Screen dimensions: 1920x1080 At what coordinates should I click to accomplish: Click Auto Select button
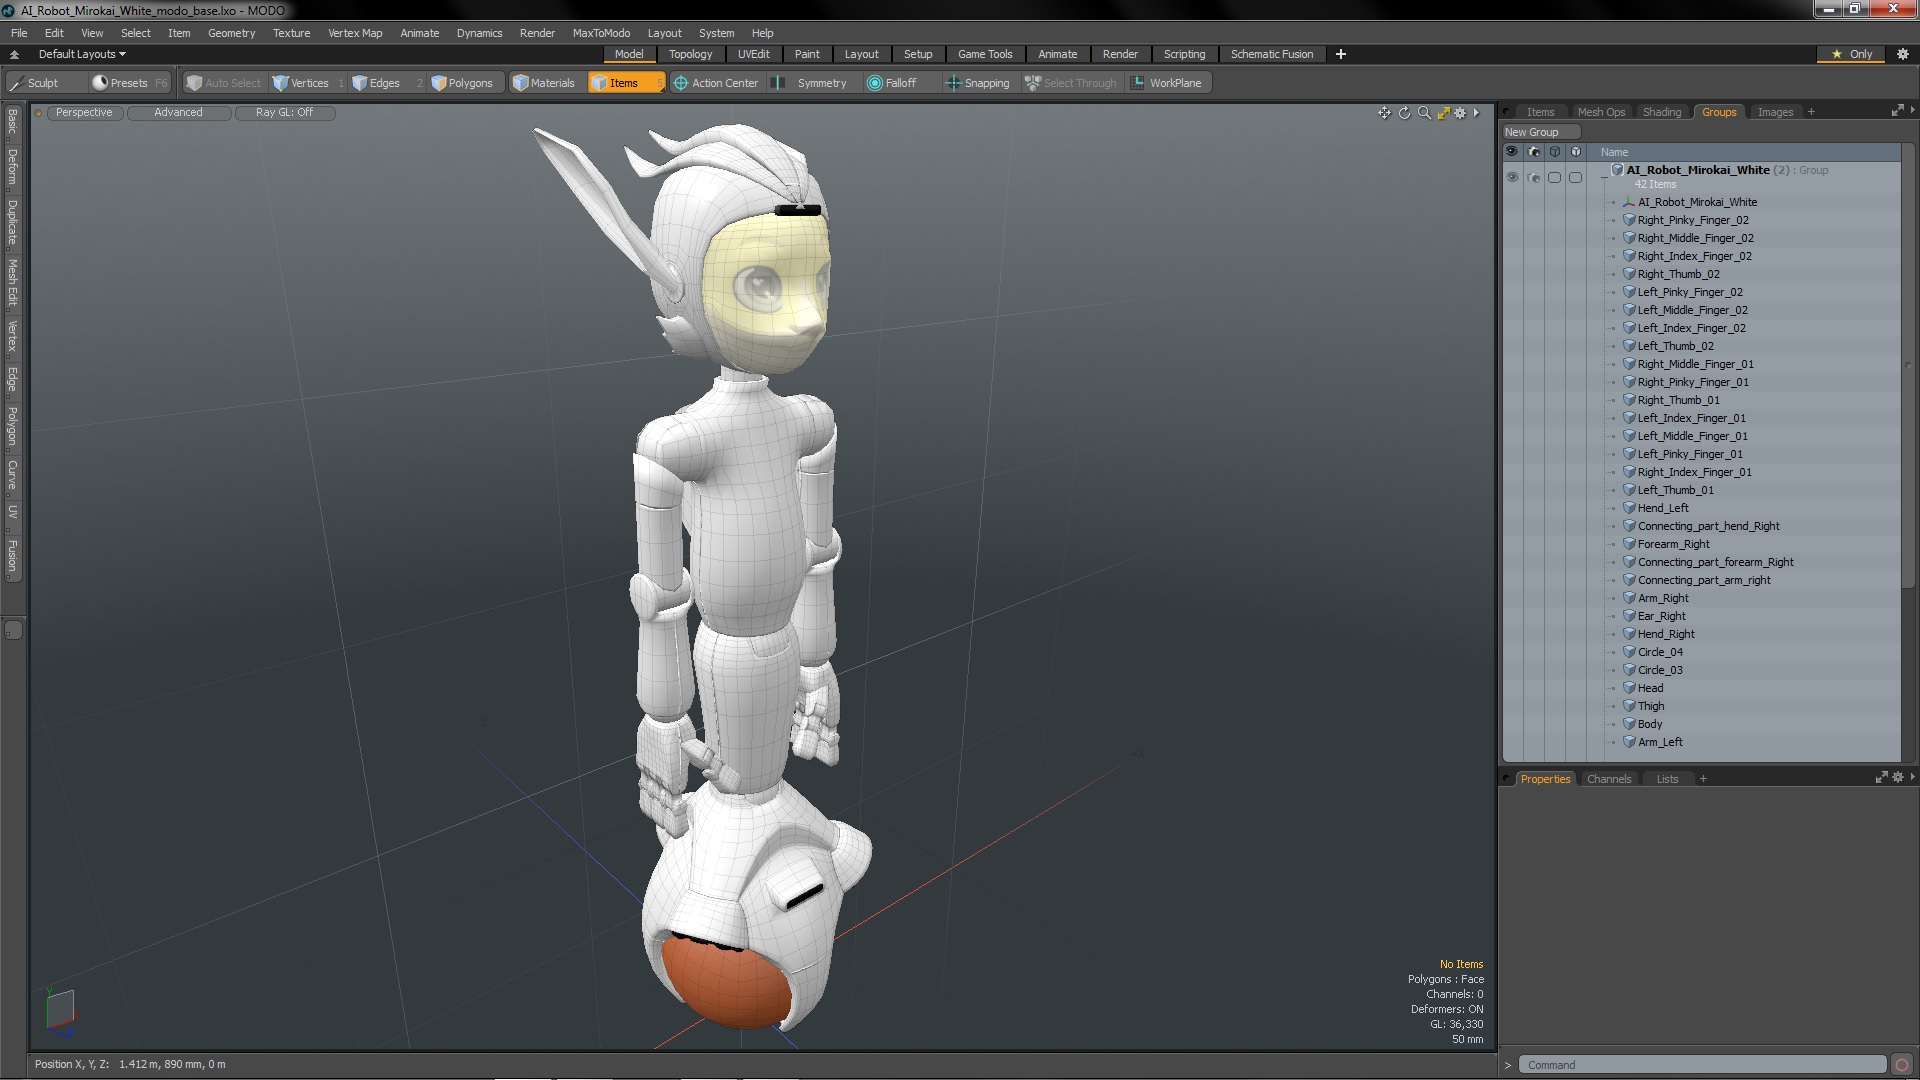click(223, 83)
